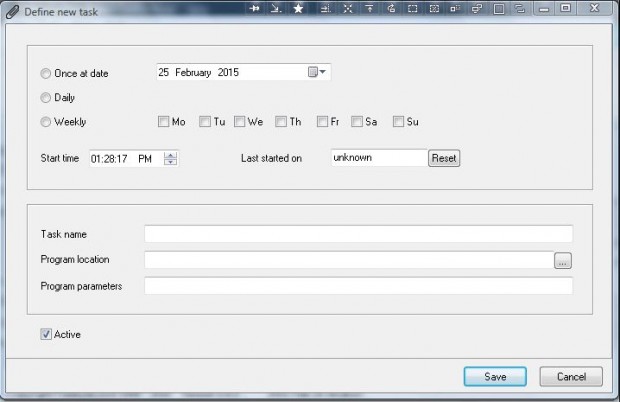Open the date picker calendar dropdown
This screenshot has width=620, height=402.
click(317, 72)
